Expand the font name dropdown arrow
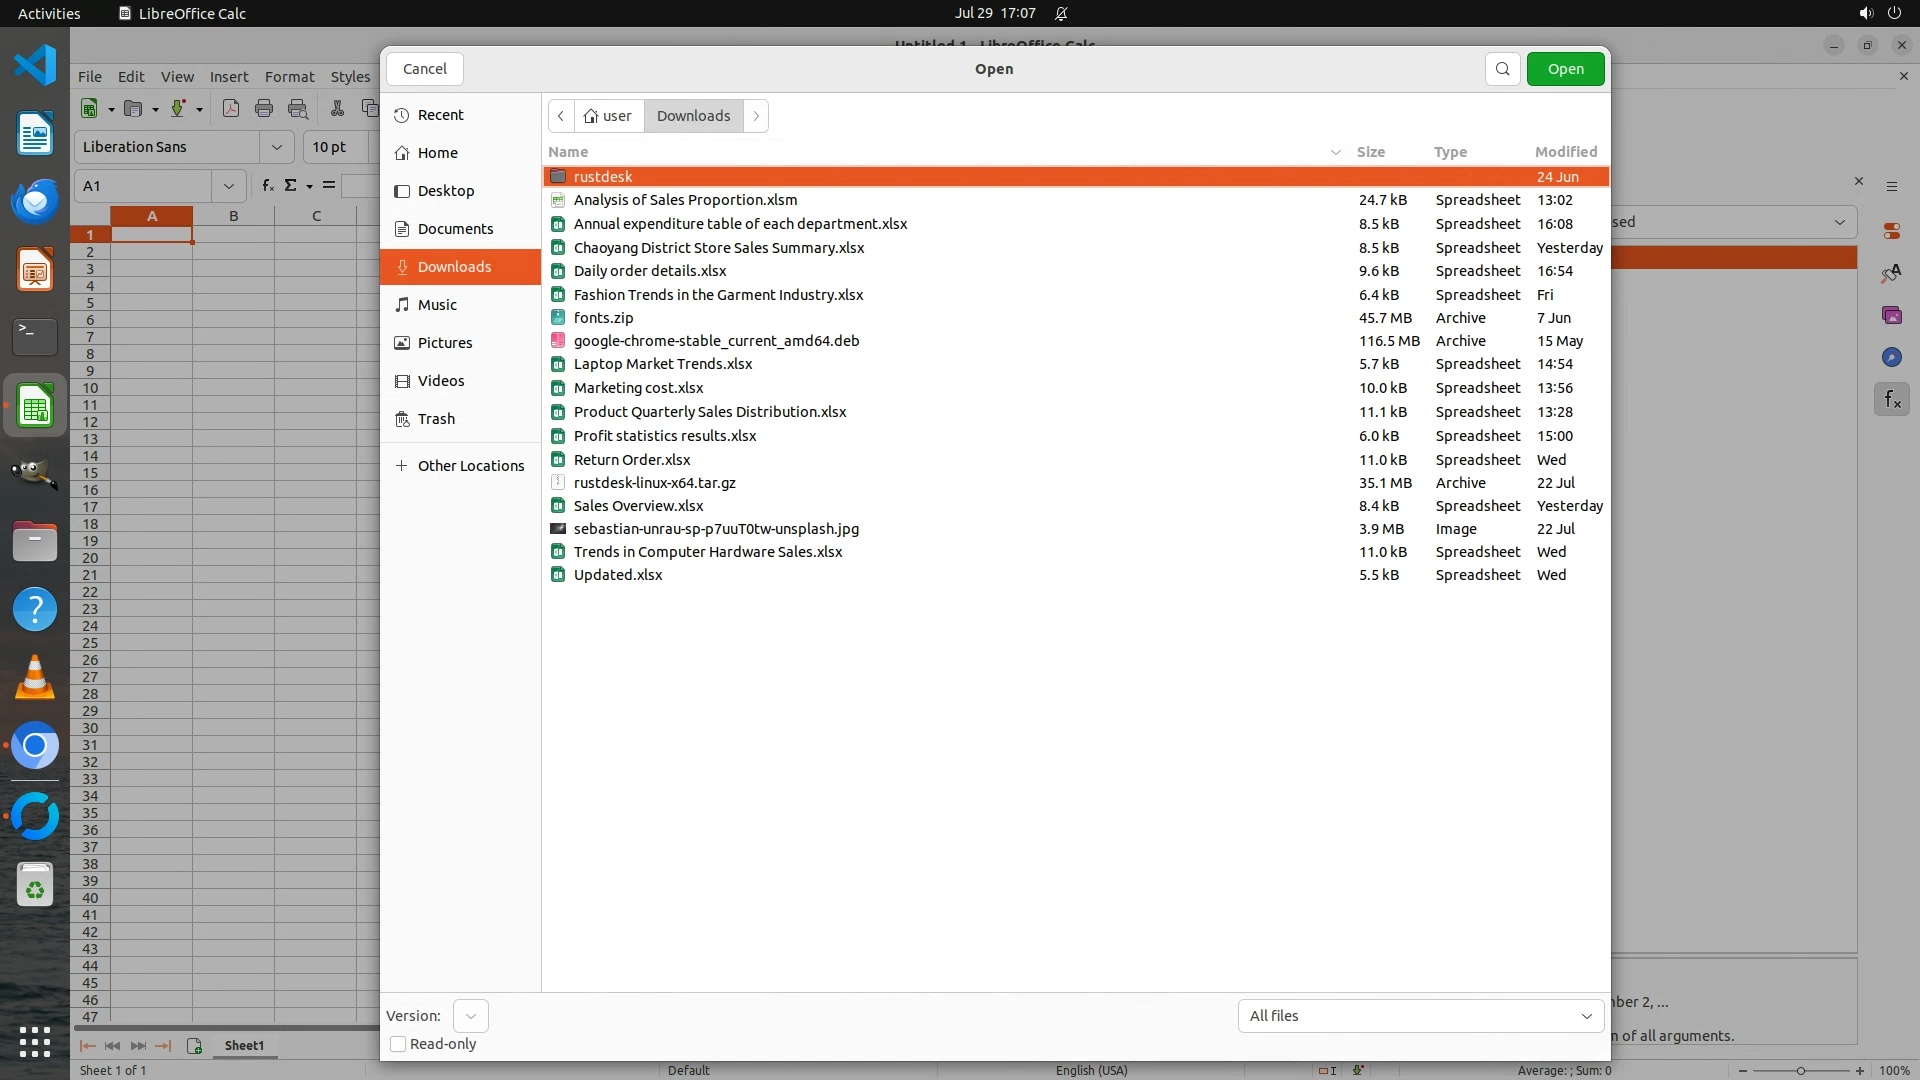Viewport: 1920px width, 1080px height. click(x=276, y=147)
